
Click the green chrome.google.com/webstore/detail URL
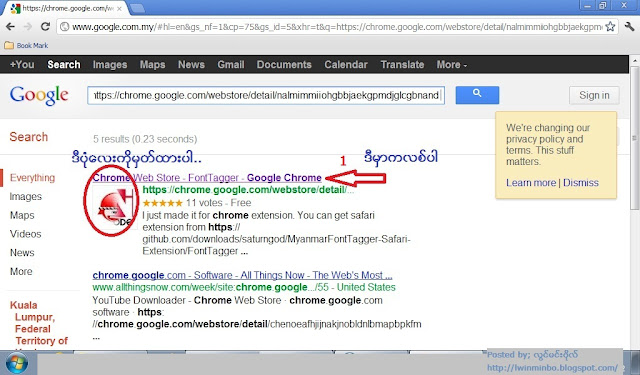click(x=248, y=190)
